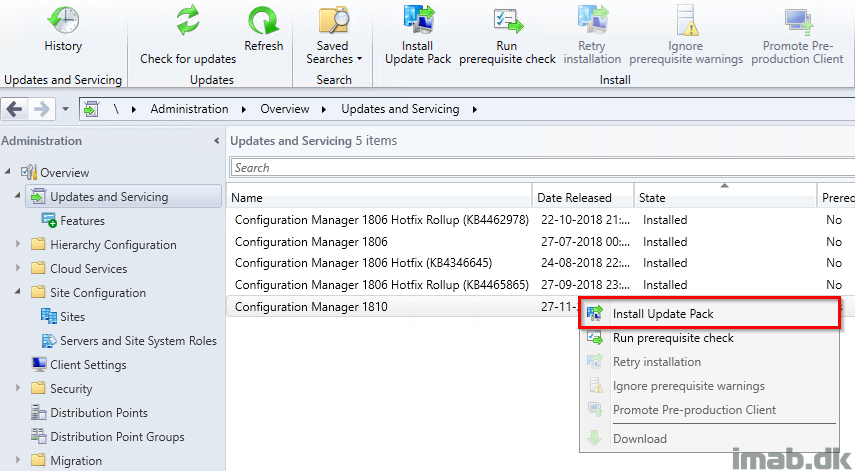This screenshot has width=855, height=471.
Task: Go back with the left arrow
Action: click(15, 110)
